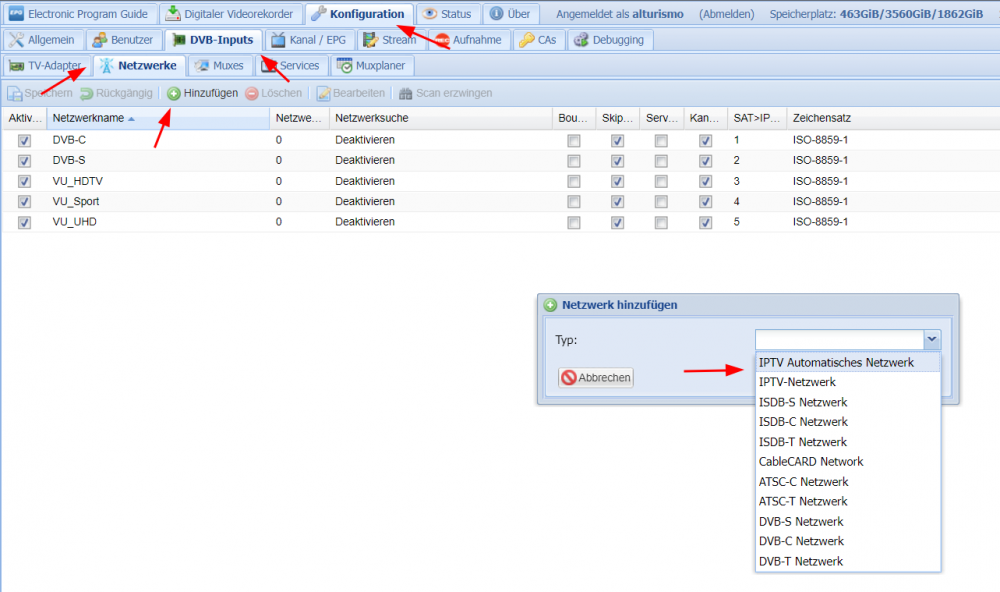Switch to the TV-Adapter tab

tap(47, 65)
